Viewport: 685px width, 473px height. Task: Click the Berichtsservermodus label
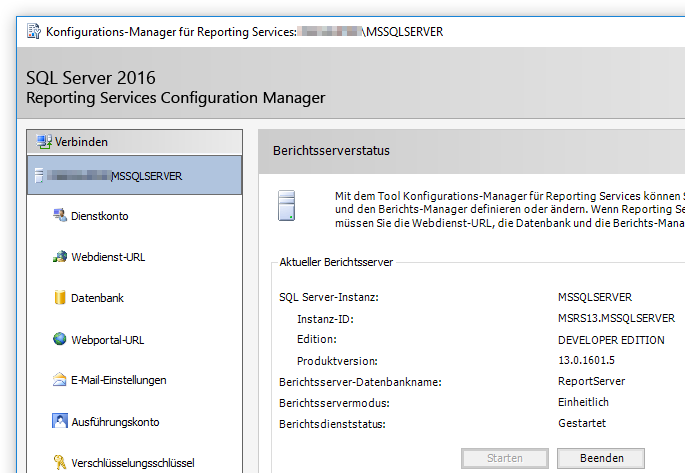pos(334,403)
